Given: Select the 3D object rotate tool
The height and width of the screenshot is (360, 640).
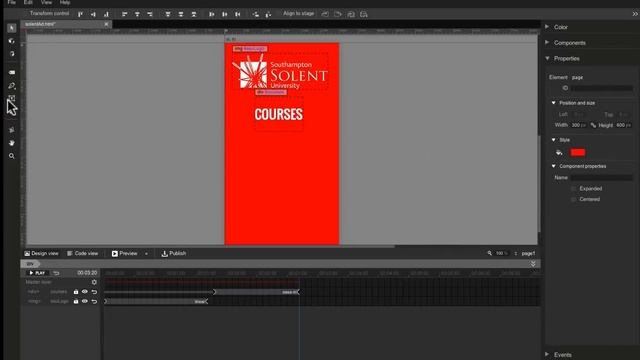Looking at the screenshot, I should click(x=11, y=41).
